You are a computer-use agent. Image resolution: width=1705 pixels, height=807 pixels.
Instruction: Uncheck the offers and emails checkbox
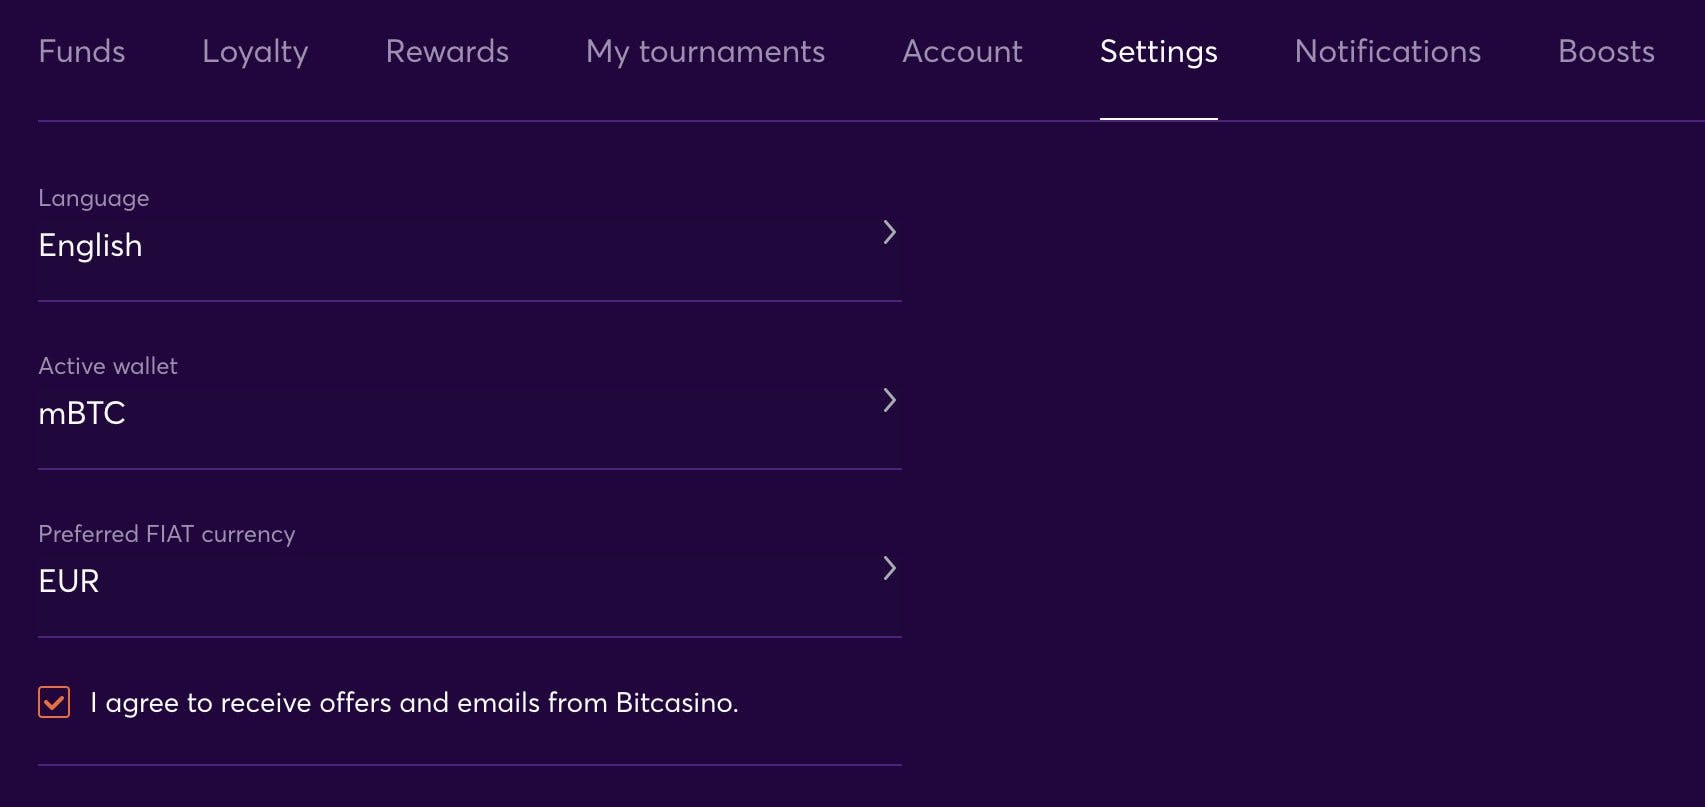coord(54,702)
